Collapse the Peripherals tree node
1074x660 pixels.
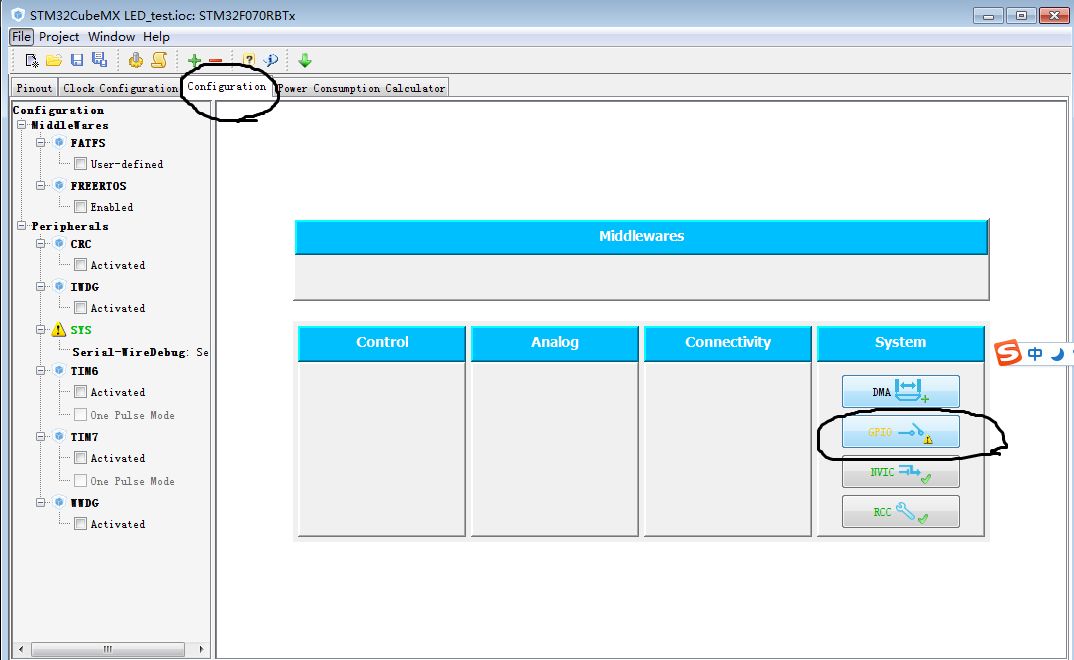(22, 225)
